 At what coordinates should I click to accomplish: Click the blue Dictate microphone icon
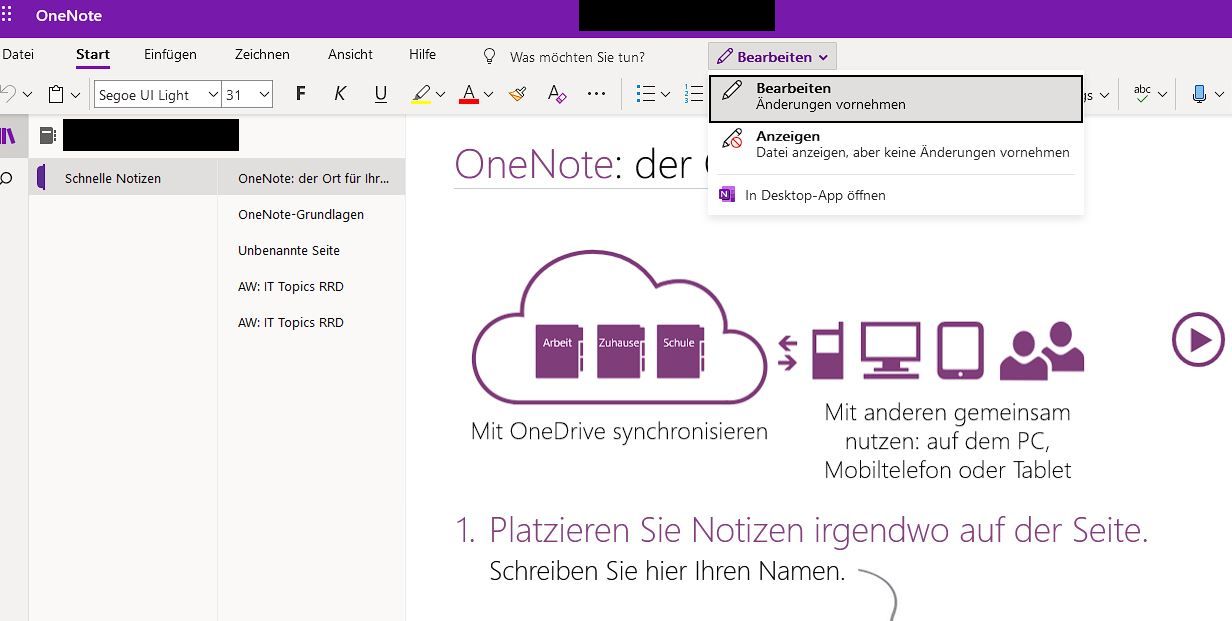point(1199,94)
